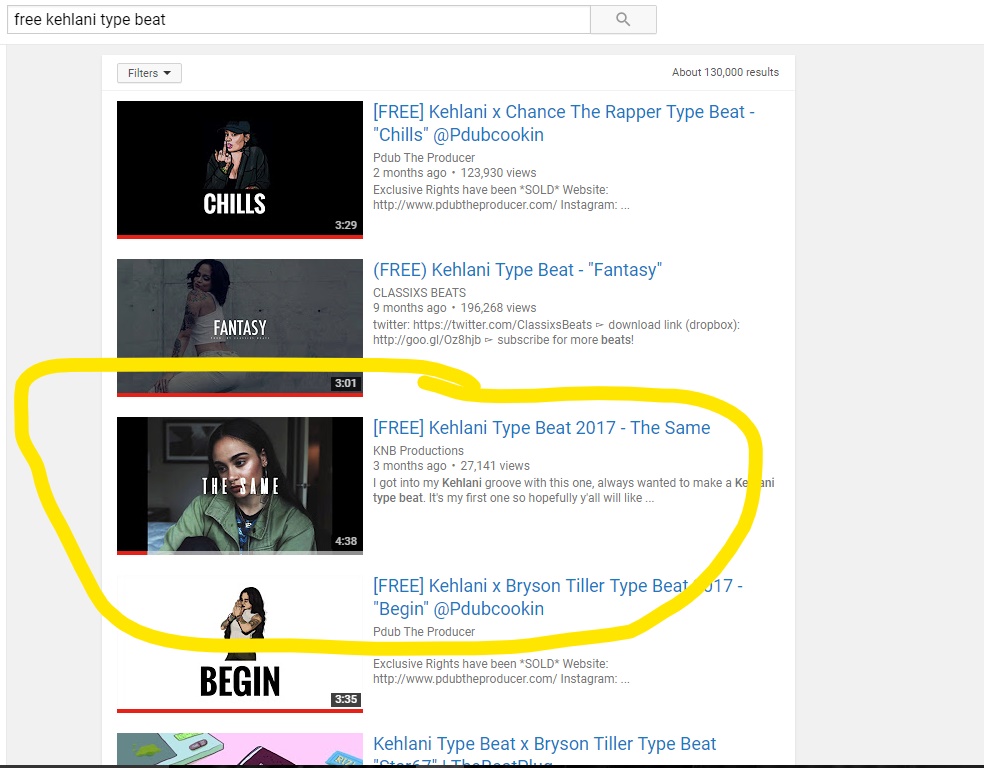Click the 4:38 duration badge

click(346, 541)
